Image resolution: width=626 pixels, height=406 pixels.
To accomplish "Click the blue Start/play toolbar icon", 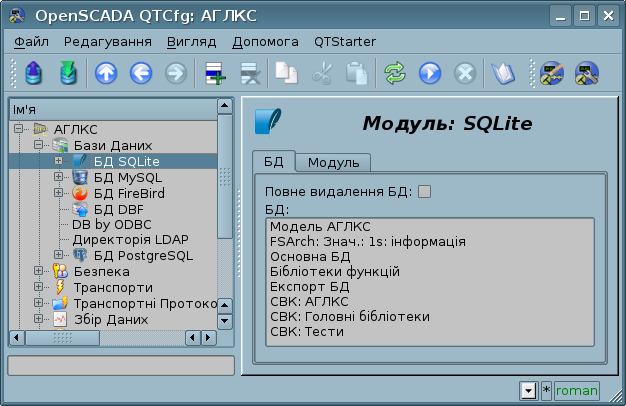I will [x=430, y=73].
